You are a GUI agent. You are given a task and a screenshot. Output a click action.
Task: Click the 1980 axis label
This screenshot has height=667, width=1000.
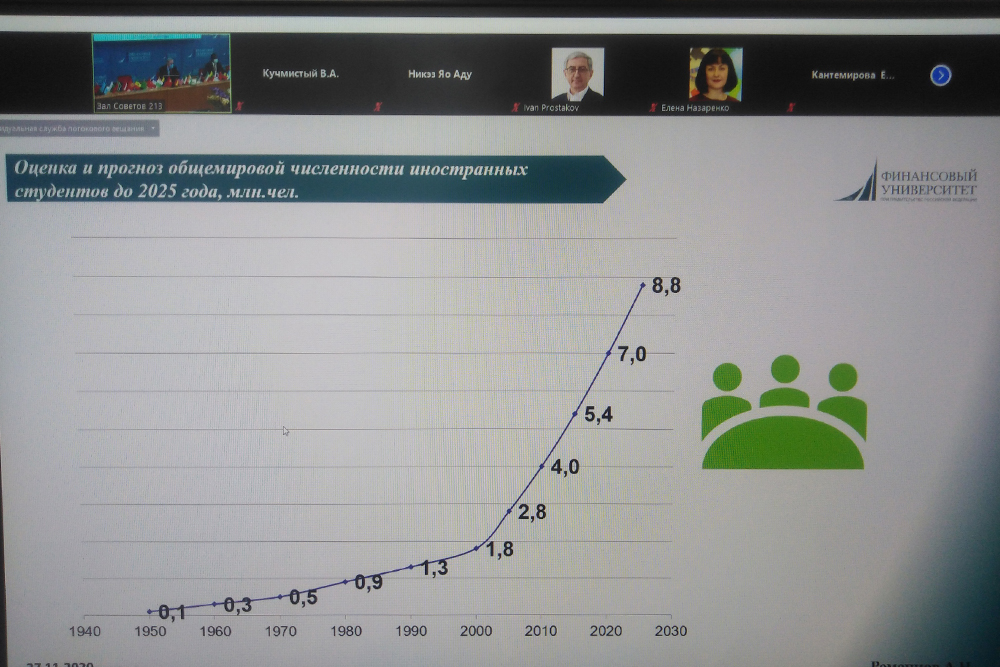pos(346,631)
